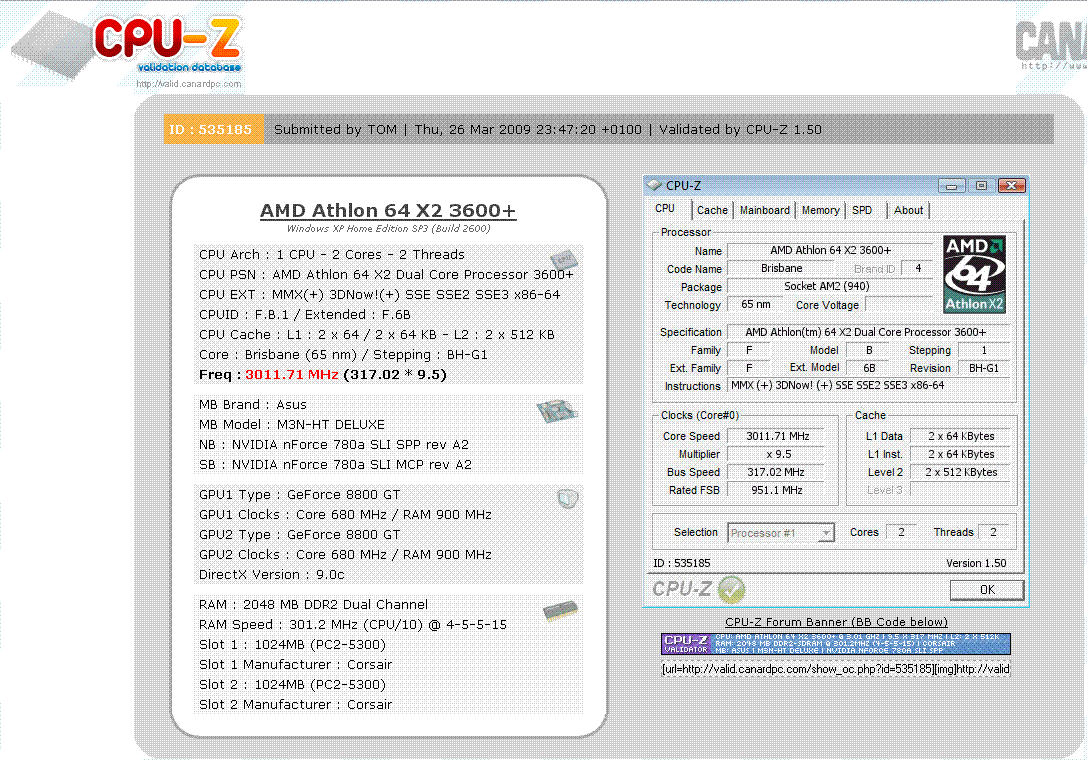
Task: Open the Mainboard tab
Action: click(765, 210)
